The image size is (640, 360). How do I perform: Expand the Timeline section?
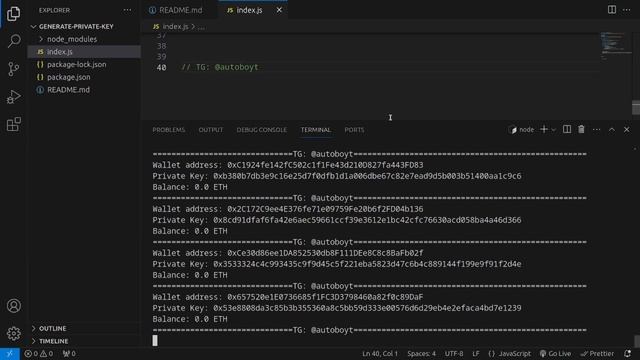click(x=84, y=341)
